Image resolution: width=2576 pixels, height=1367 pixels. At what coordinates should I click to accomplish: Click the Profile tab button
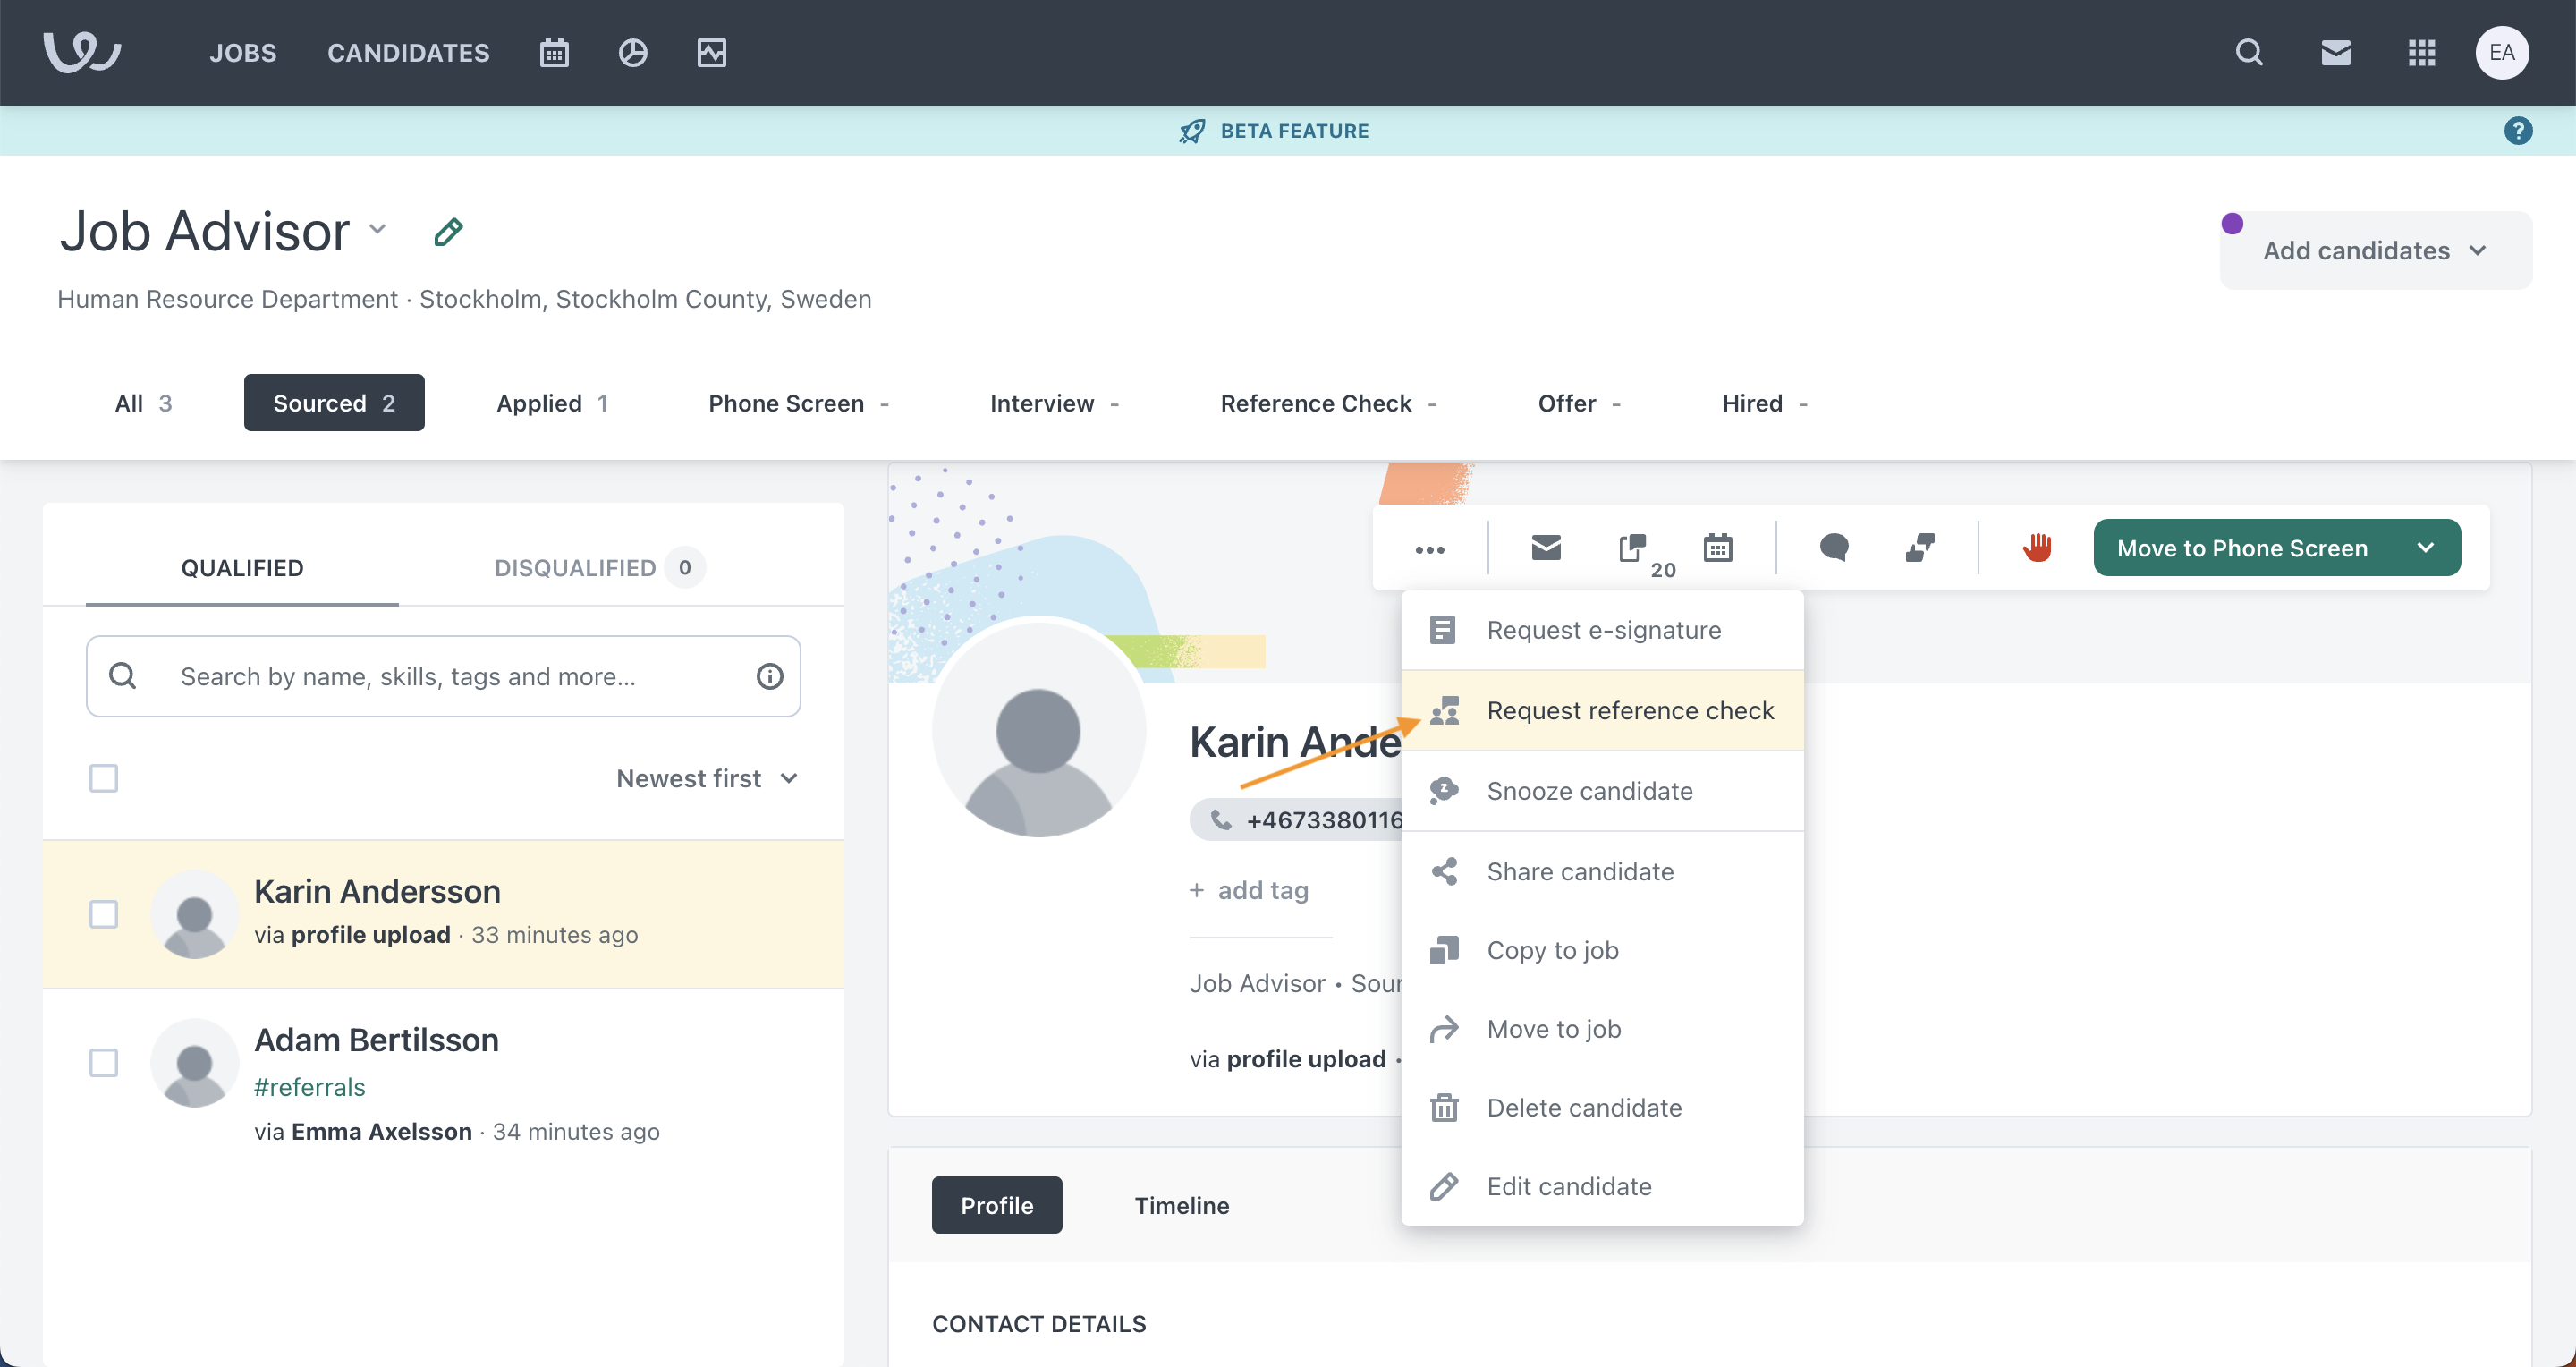tap(997, 1205)
